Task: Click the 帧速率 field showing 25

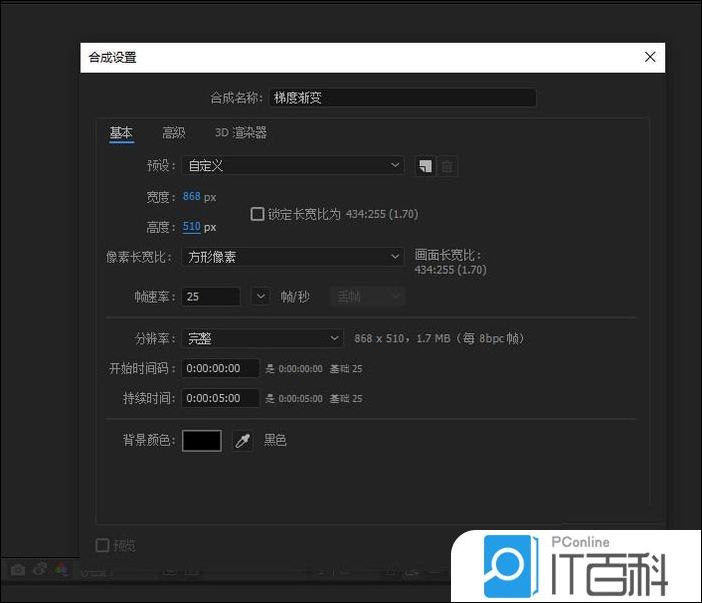Action: 211,296
